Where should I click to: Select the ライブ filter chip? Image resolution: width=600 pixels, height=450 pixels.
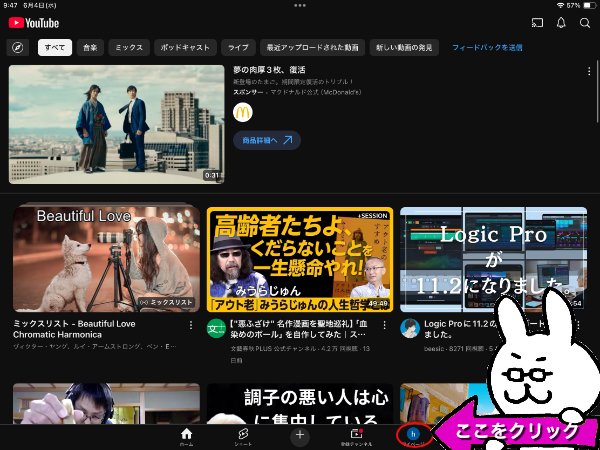238,48
